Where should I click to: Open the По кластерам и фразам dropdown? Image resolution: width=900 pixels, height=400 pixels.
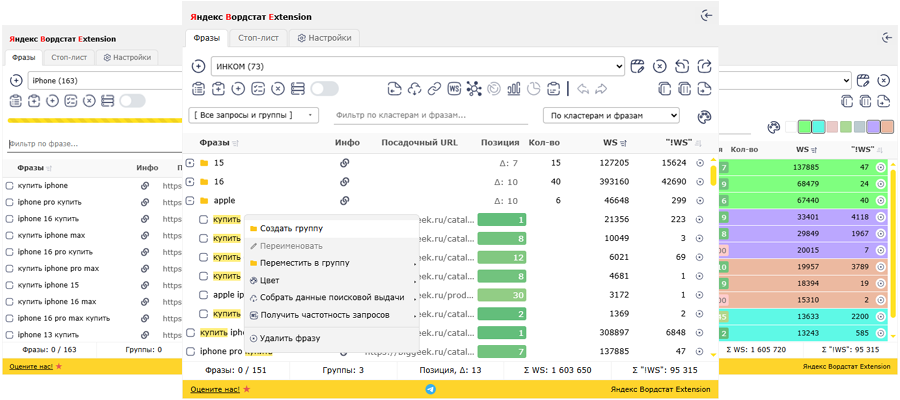(611, 115)
